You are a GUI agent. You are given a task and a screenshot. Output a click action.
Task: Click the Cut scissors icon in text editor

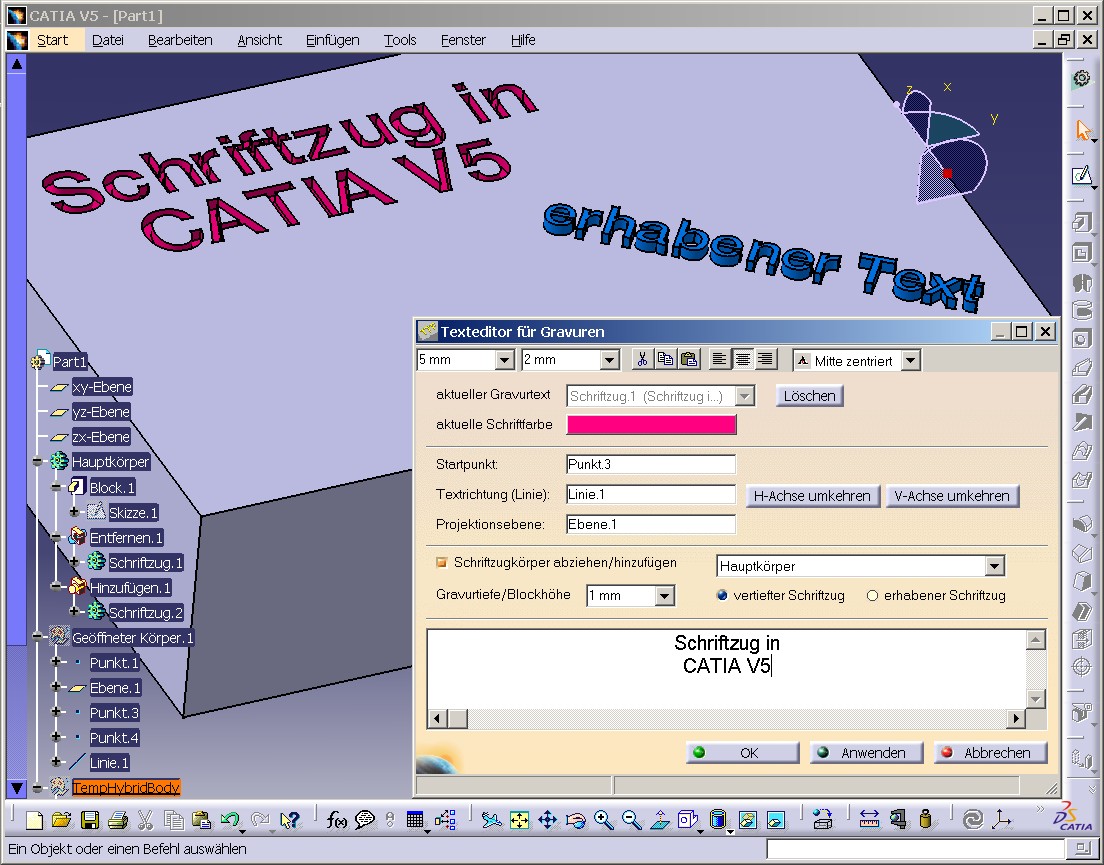[x=641, y=360]
